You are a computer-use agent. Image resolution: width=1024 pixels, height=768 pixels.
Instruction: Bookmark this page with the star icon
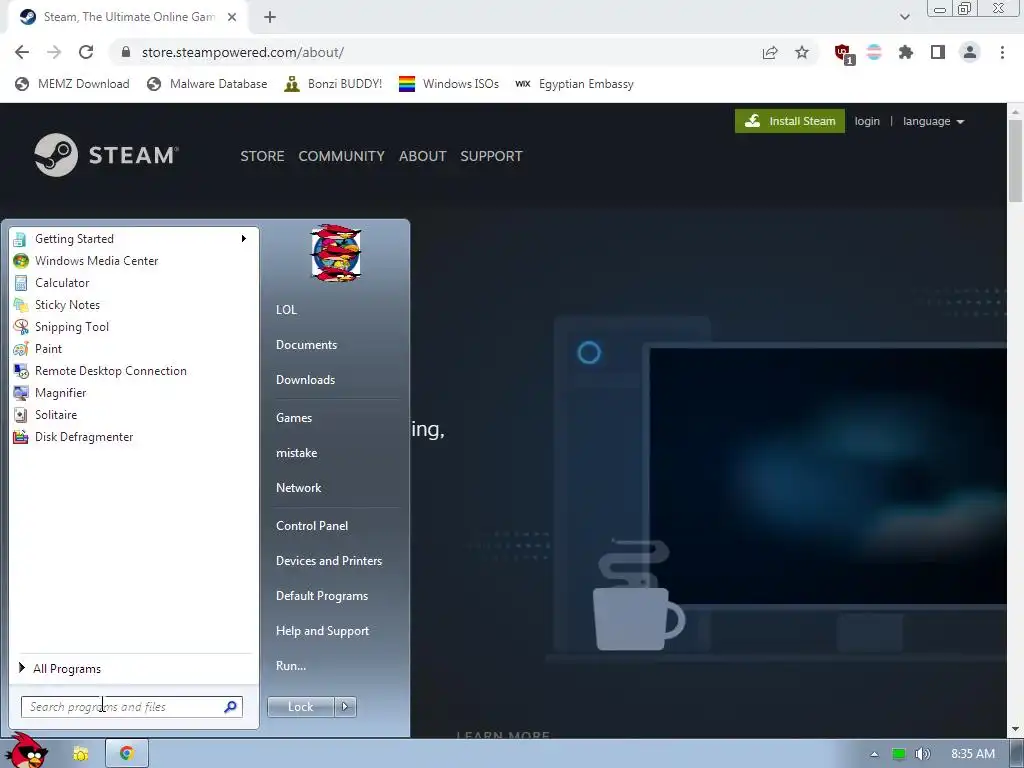(x=802, y=52)
